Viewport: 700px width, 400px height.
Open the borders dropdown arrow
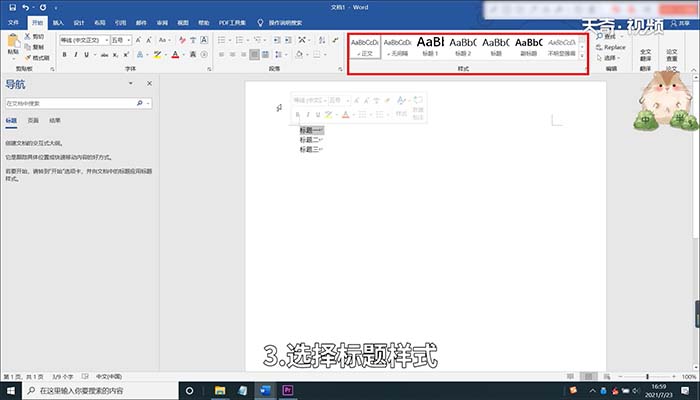click(x=325, y=54)
